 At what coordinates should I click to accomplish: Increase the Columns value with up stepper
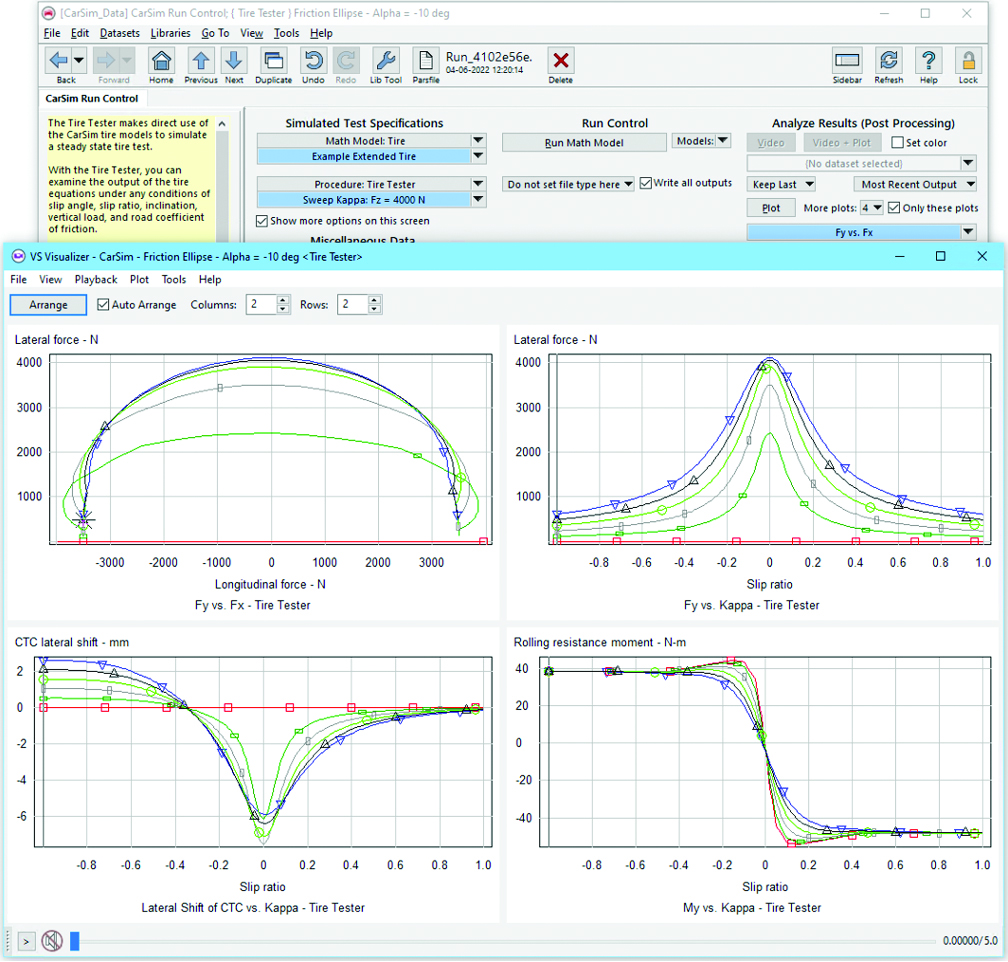[x=283, y=300]
